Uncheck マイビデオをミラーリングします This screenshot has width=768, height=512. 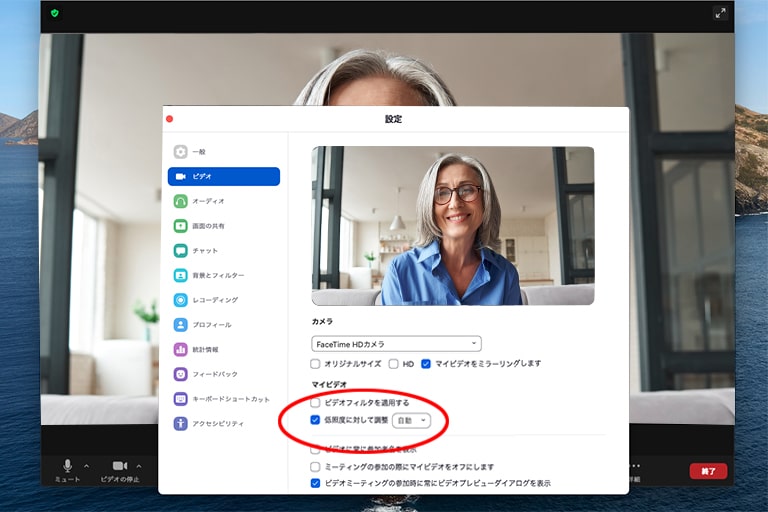point(426,364)
